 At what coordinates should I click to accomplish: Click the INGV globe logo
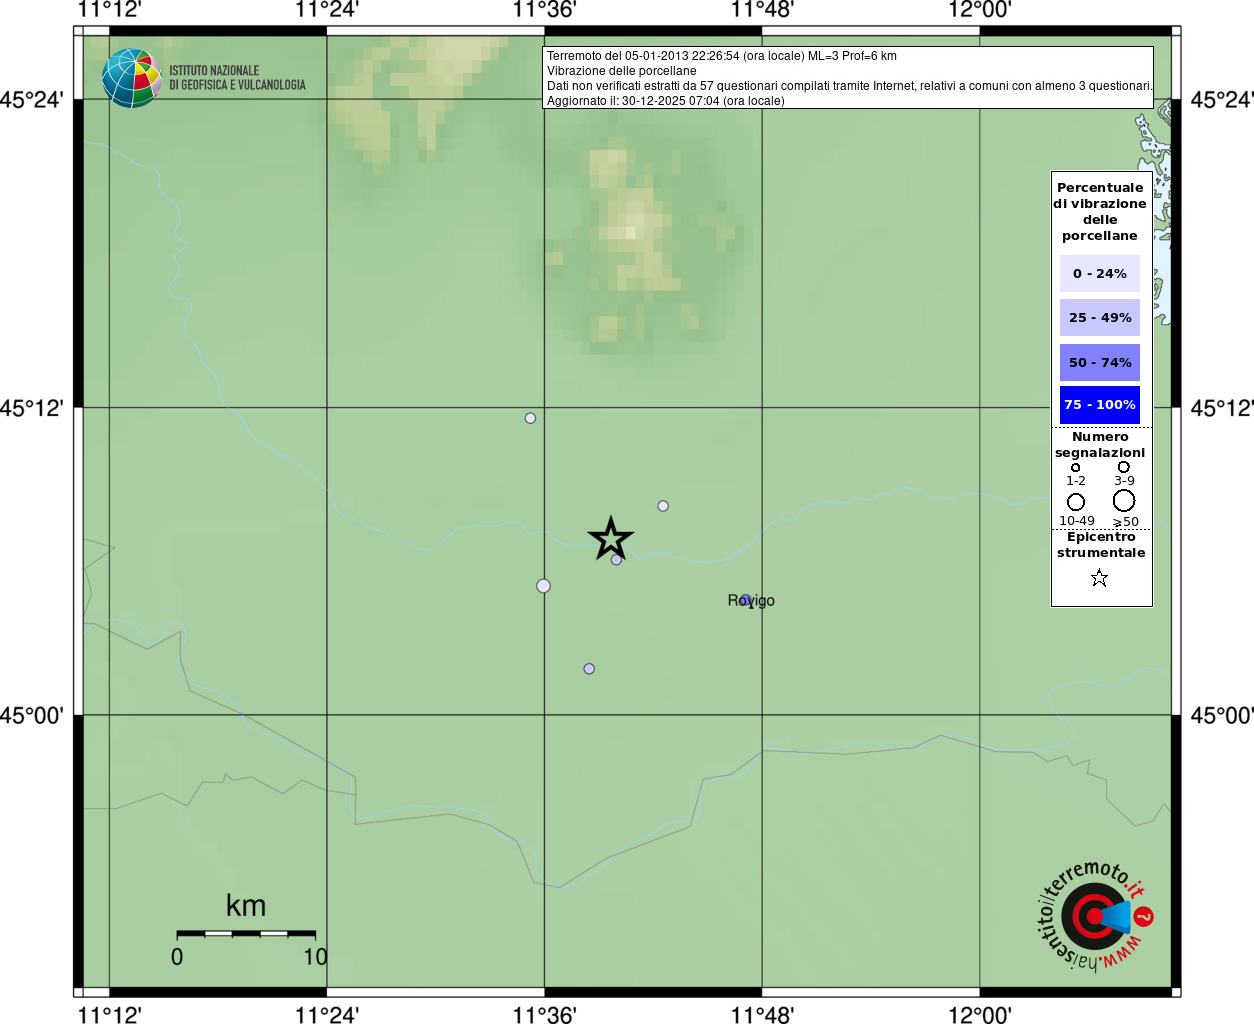coord(132,78)
